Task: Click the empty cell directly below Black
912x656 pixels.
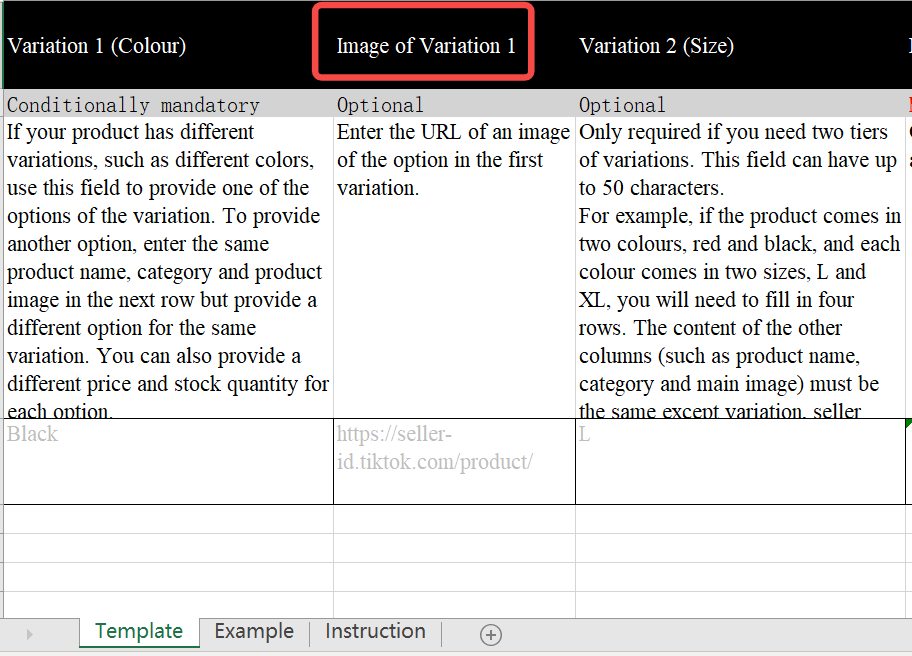Action: (x=167, y=519)
